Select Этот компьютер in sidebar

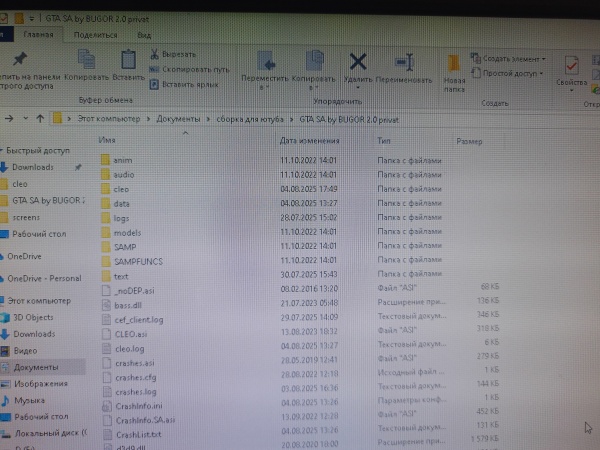(39, 301)
